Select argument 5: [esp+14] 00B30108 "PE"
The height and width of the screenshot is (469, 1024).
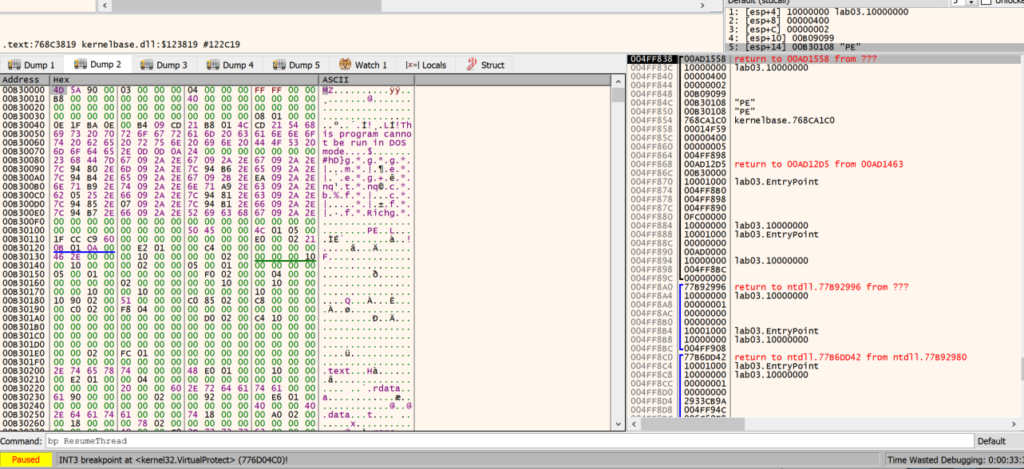click(875, 46)
